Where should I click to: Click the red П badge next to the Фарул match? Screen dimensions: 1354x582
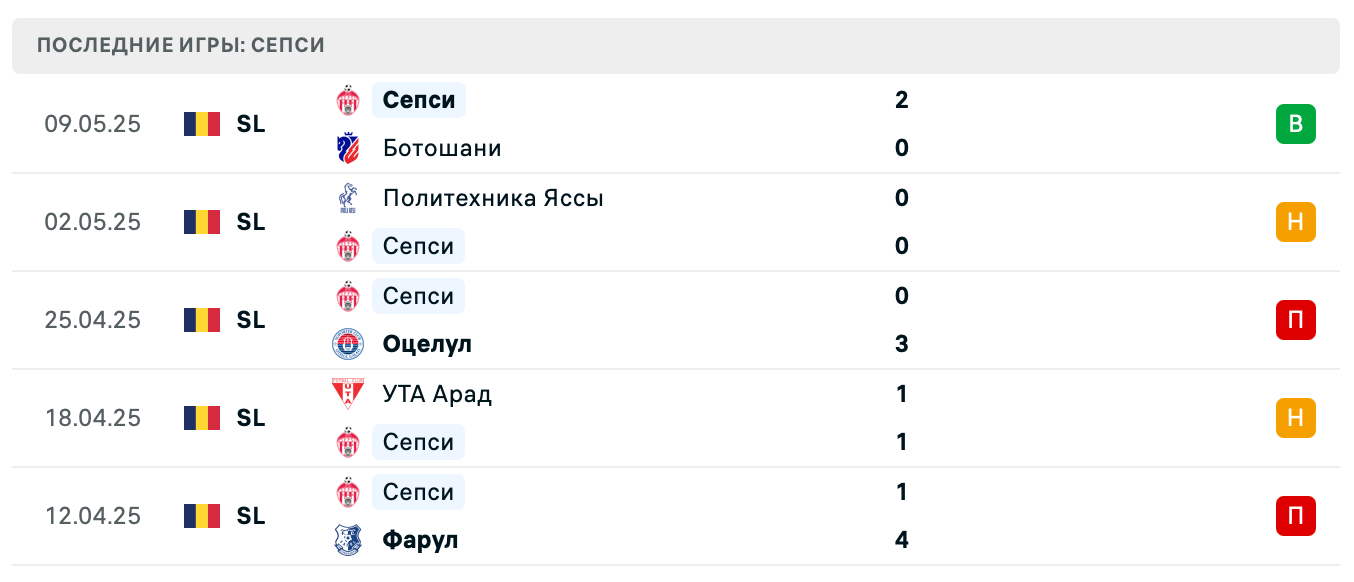[x=1296, y=516]
